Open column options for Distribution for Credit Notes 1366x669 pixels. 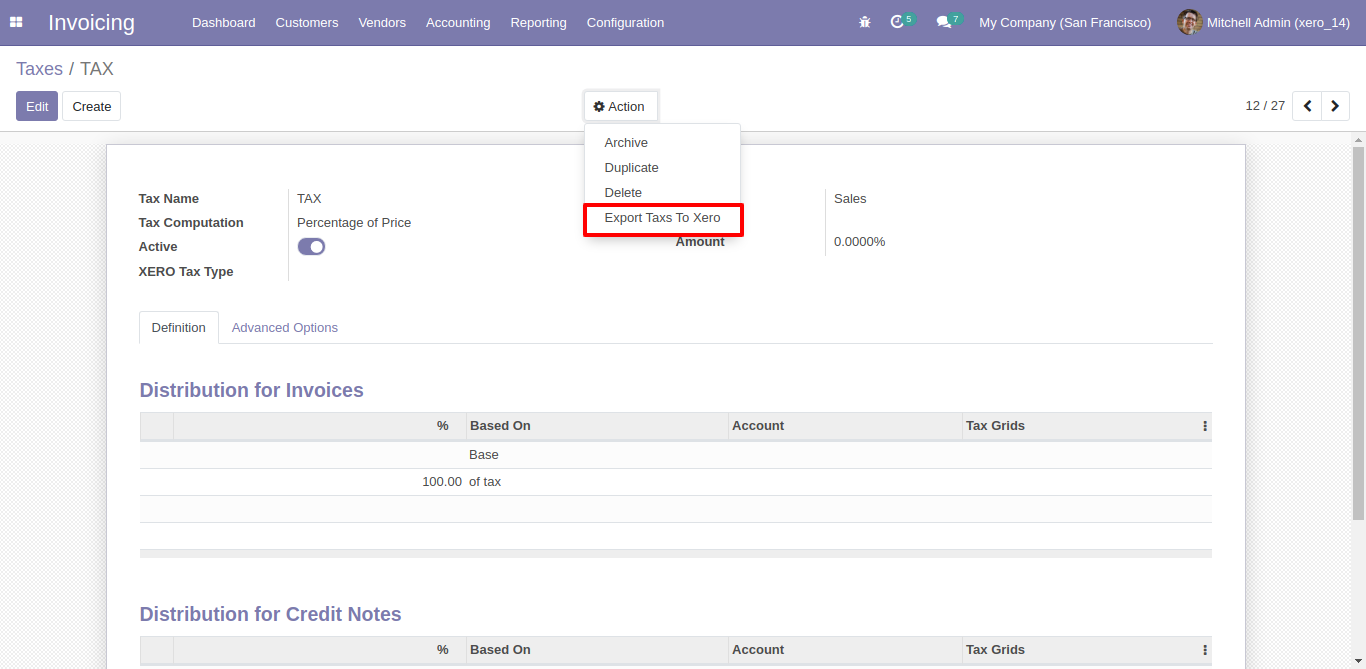coord(1205,650)
